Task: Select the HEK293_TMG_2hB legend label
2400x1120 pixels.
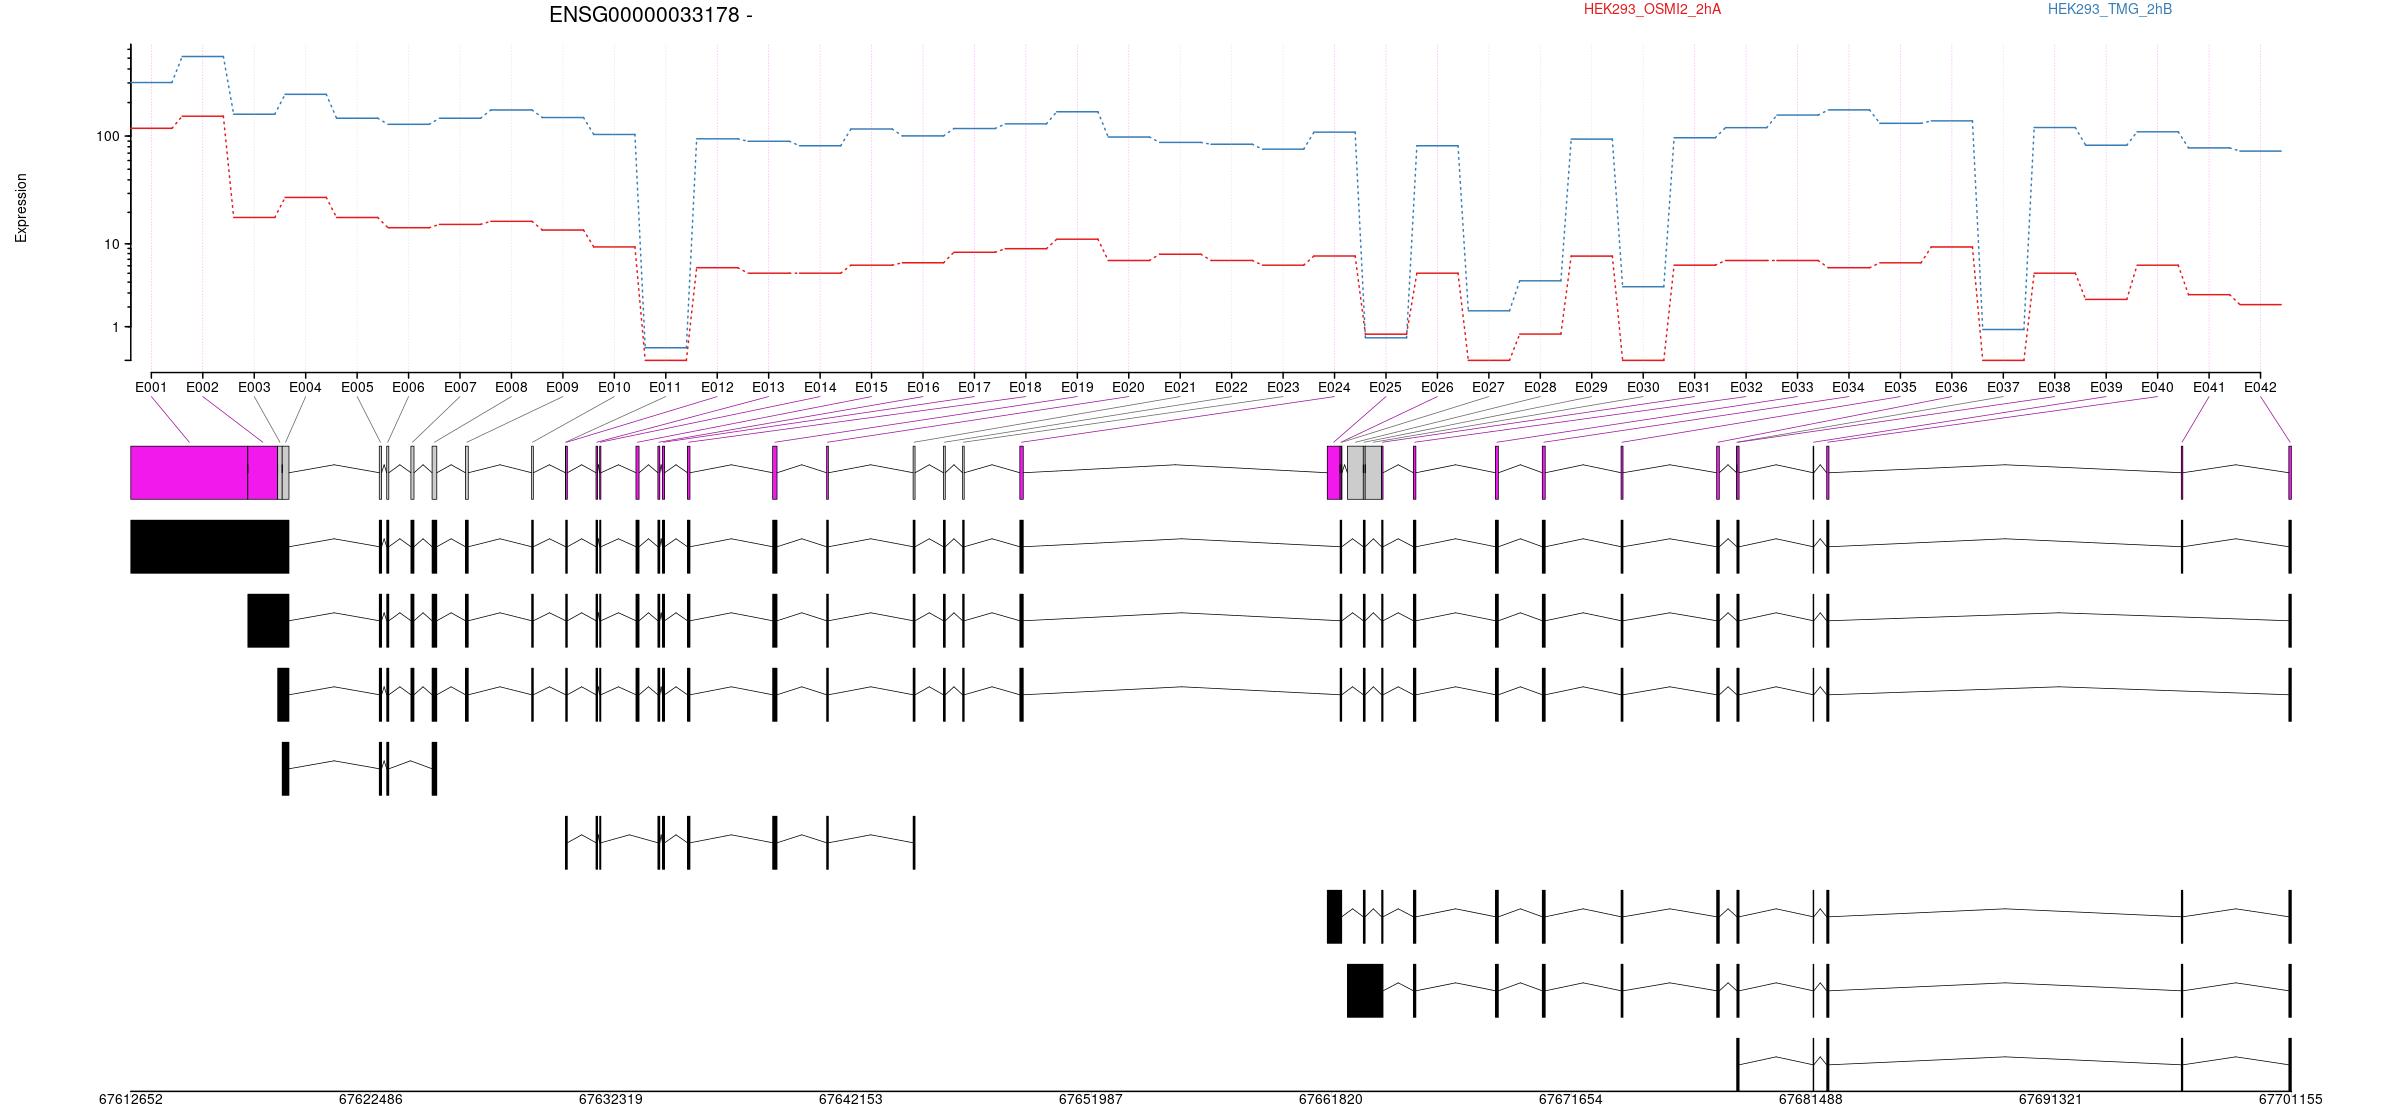Action: [x=2110, y=9]
